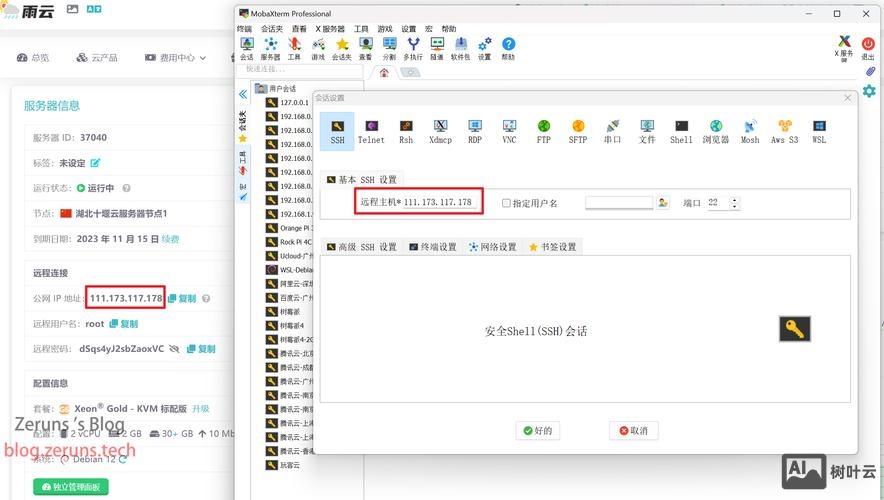Open the 帮助 menu in menu bar
This screenshot has width=884, height=500.
click(449, 29)
